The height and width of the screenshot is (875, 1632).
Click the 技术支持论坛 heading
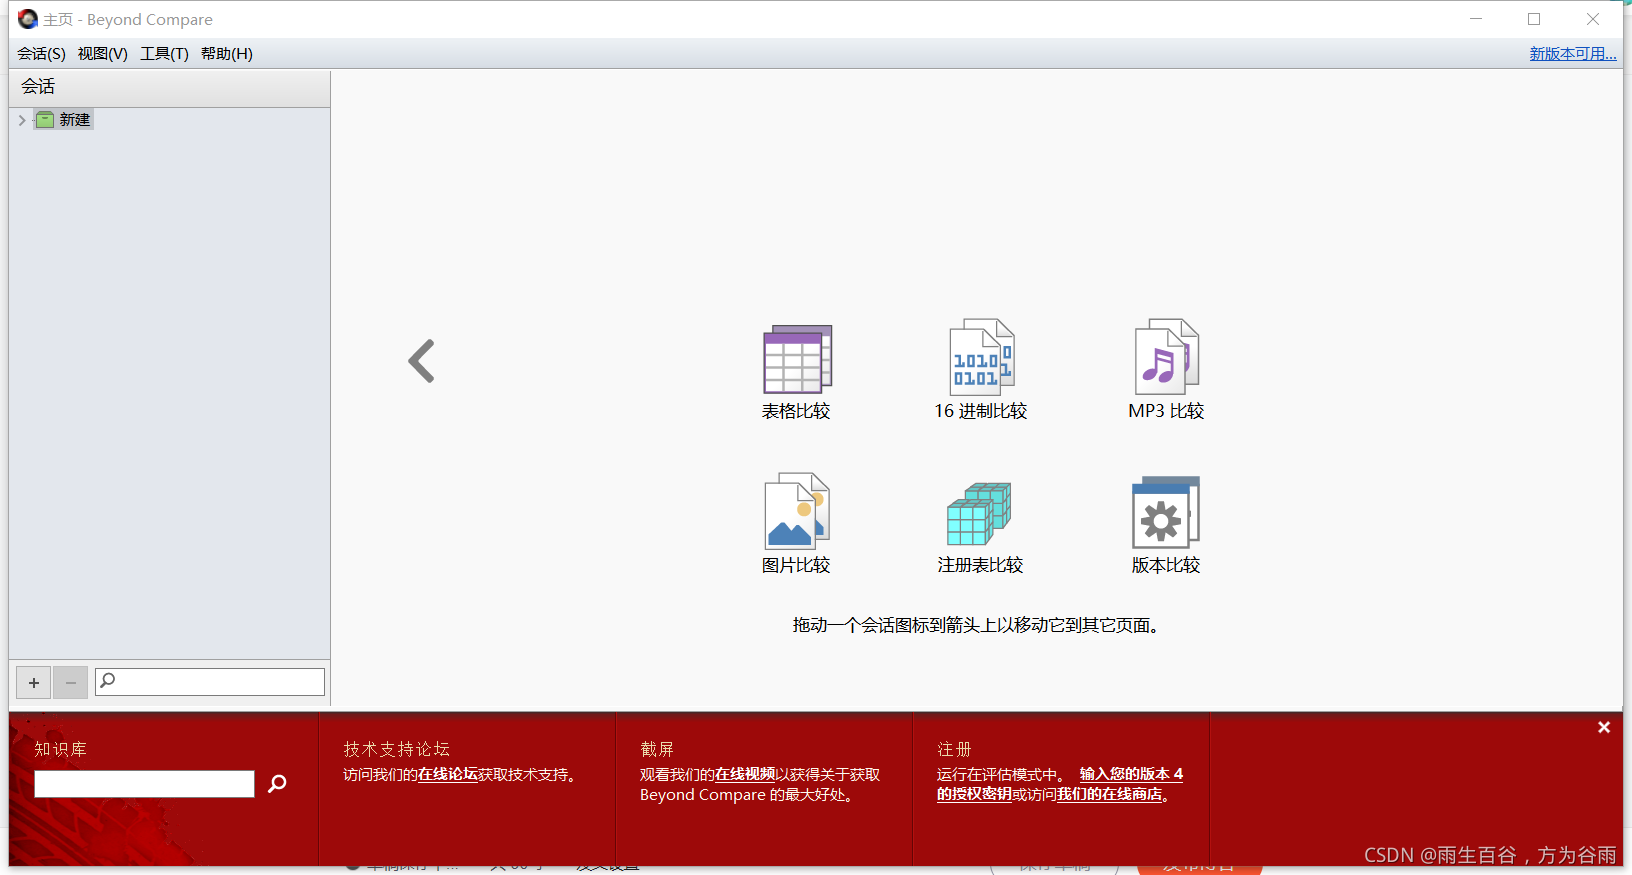click(x=397, y=749)
